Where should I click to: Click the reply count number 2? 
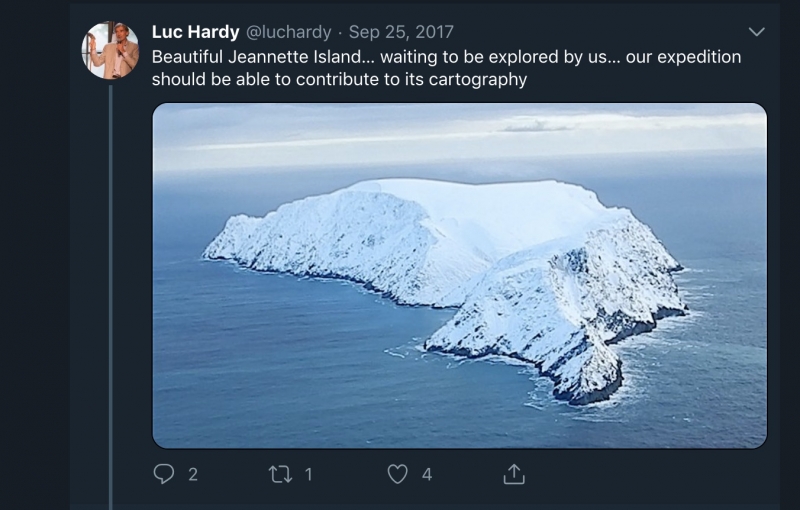pos(193,474)
